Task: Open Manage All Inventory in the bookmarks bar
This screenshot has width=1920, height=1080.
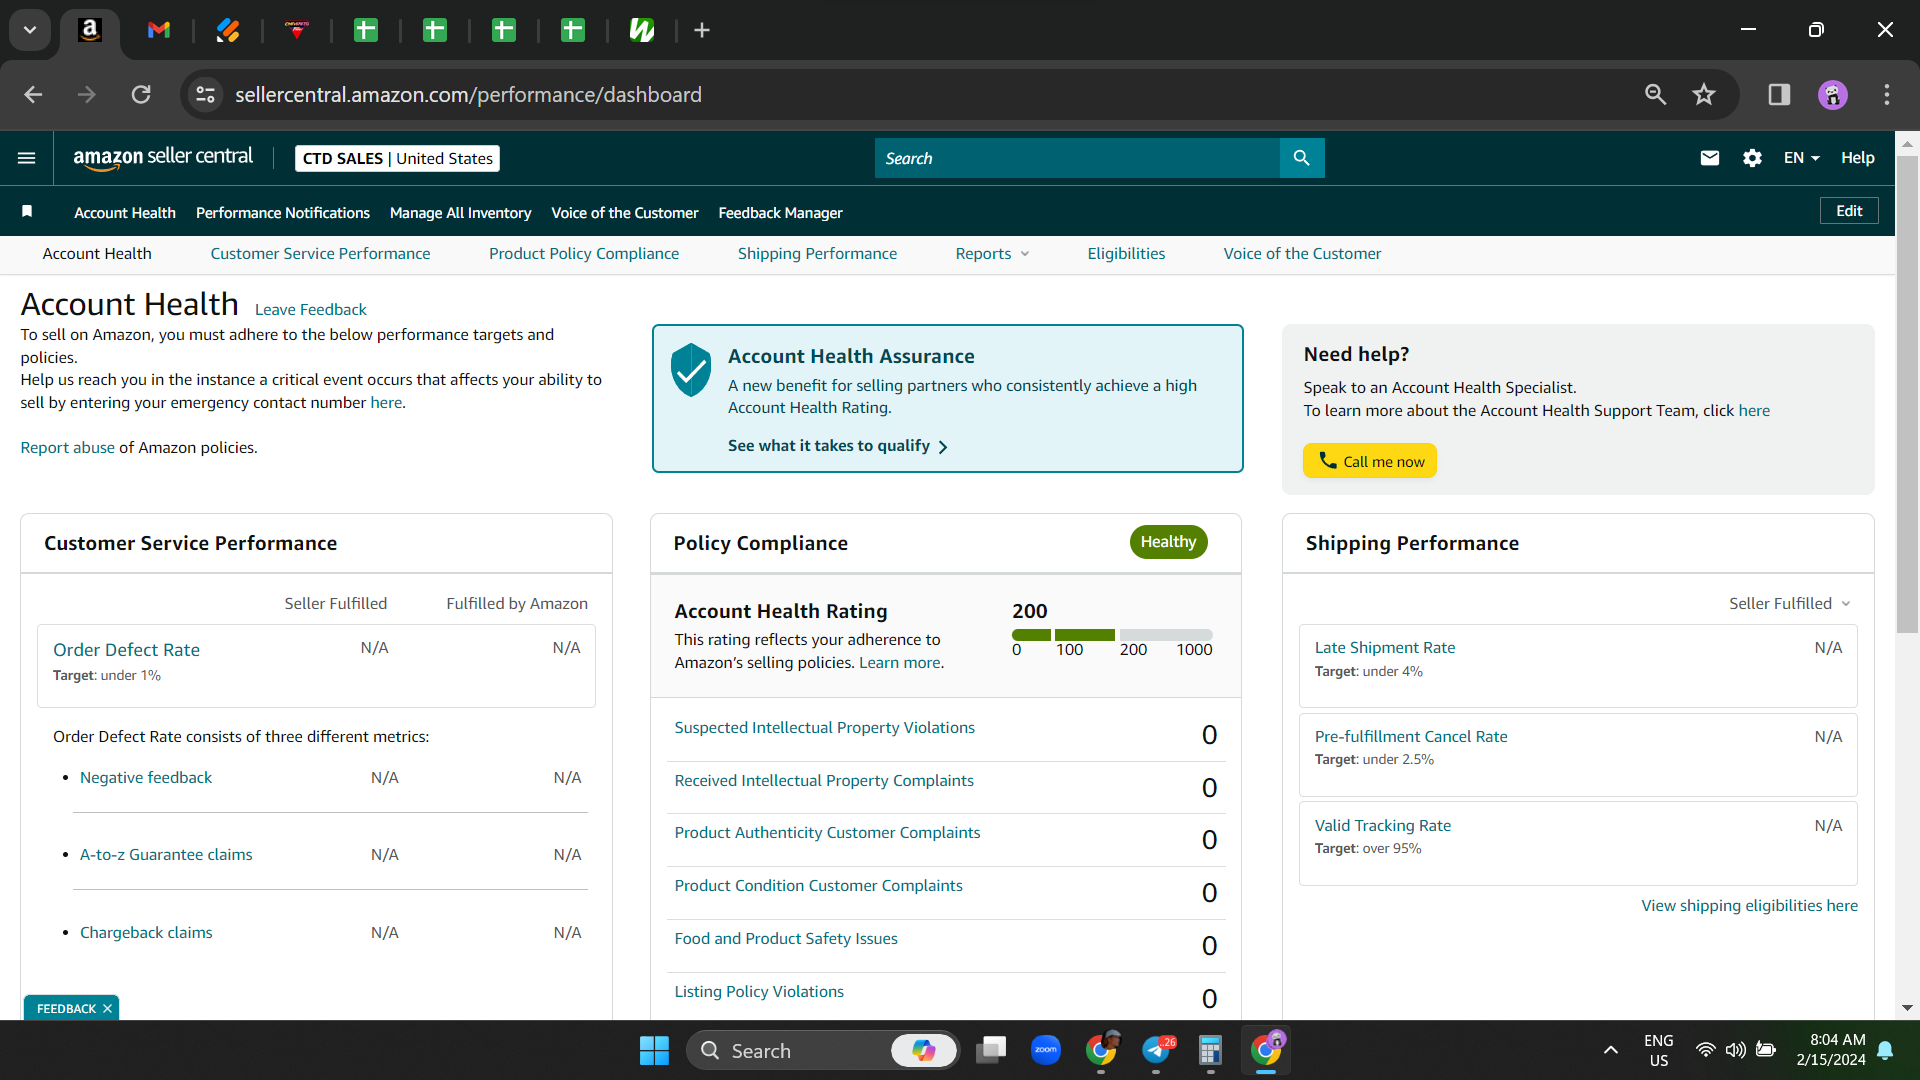Action: [460, 213]
